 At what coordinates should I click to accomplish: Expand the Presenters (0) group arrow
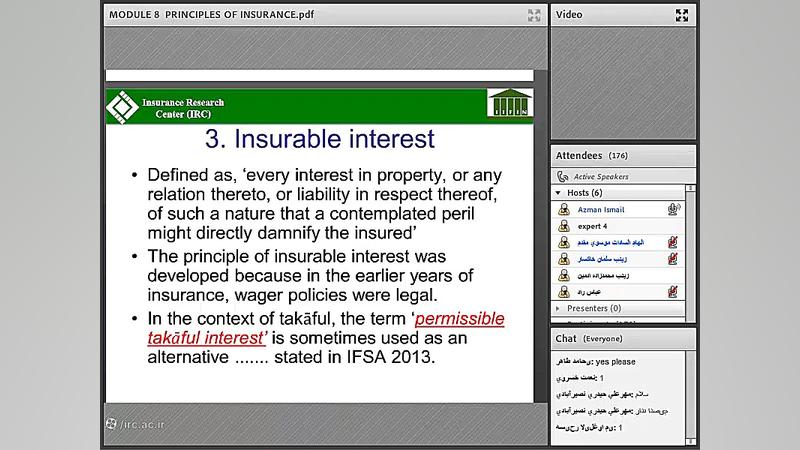pyautogui.click(x=558, y=308)
